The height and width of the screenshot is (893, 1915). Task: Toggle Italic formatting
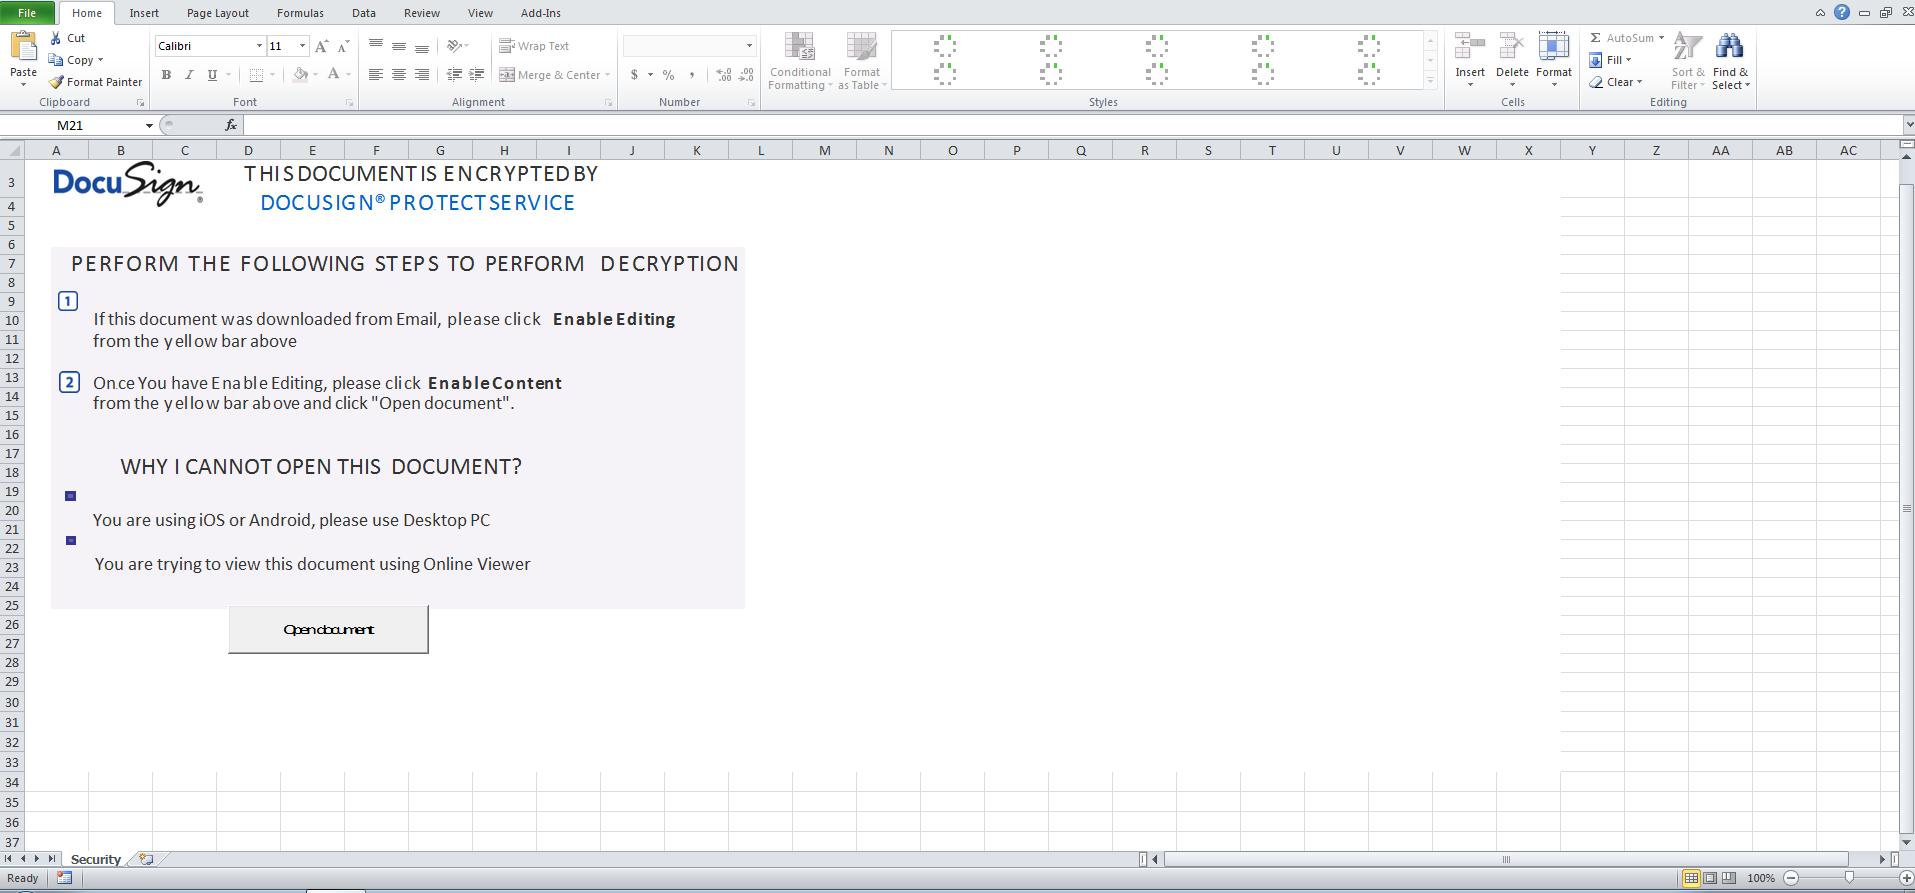189,75
